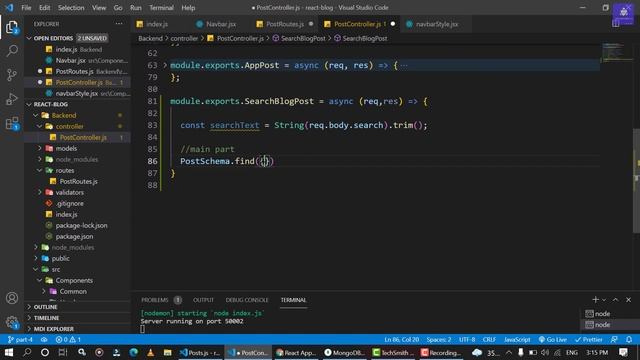Click CRLF end of line setting
This screenshot has width=640, height=360.
(x=489, y=339)
